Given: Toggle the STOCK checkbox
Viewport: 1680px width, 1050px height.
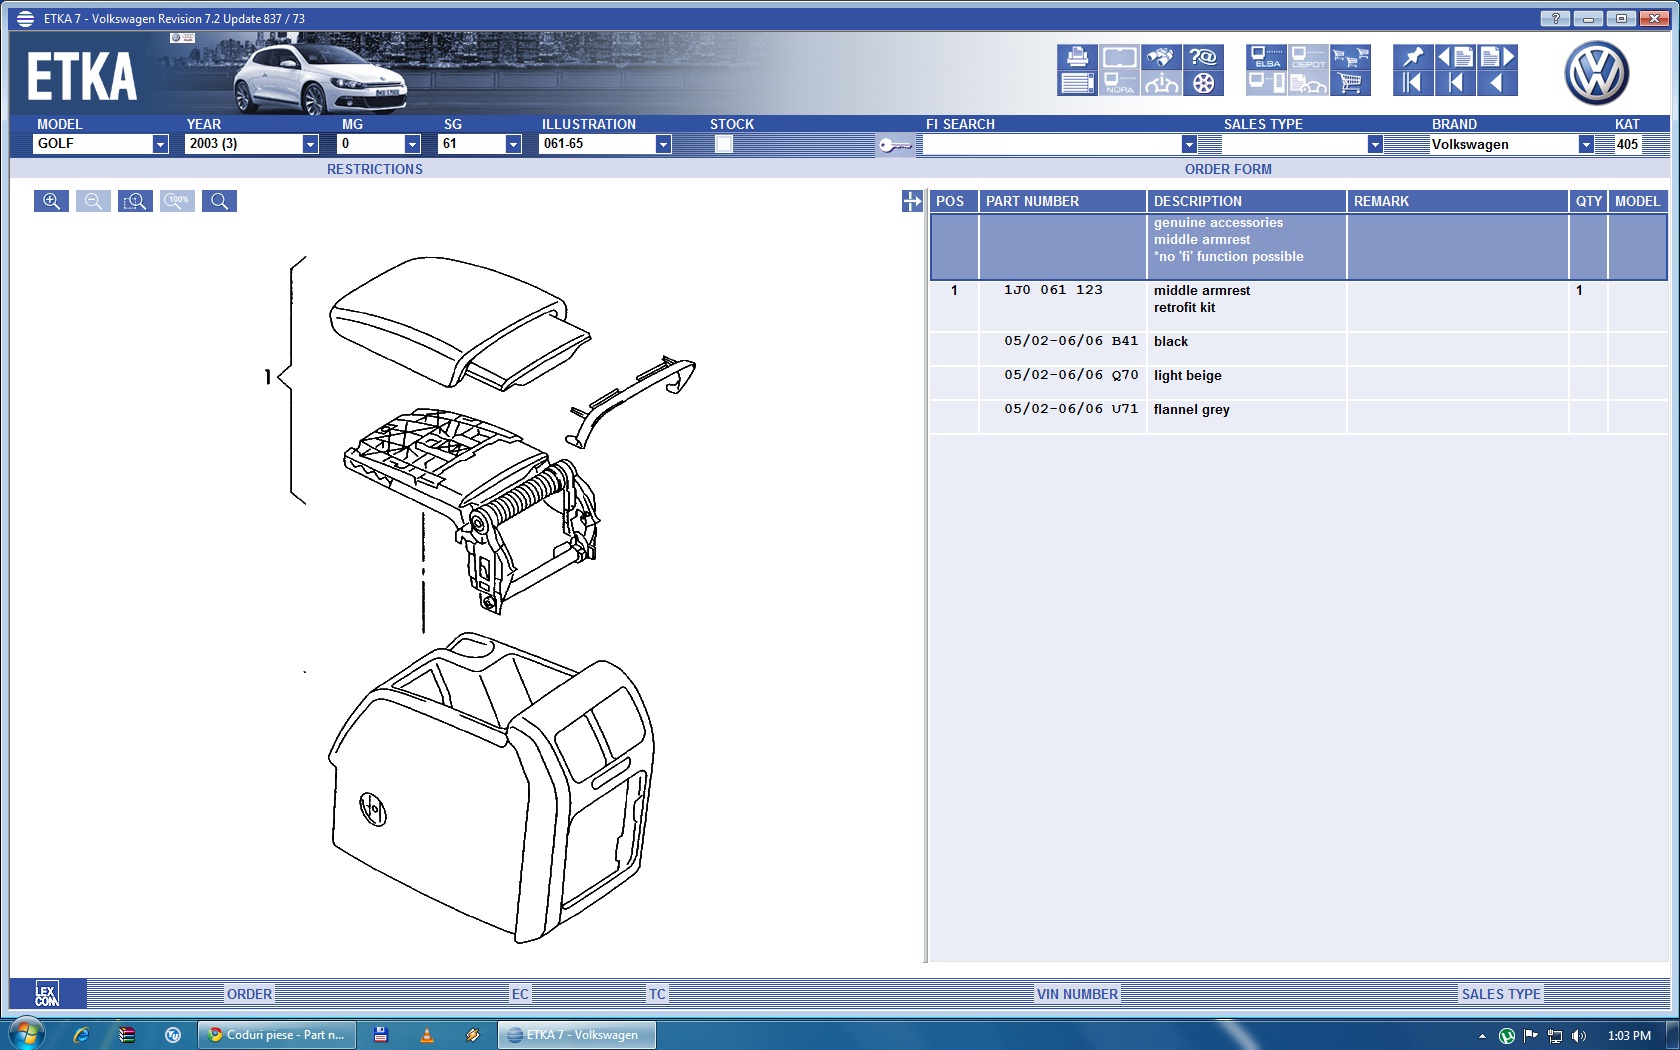Looking at the screenshot, I should 724,144.
